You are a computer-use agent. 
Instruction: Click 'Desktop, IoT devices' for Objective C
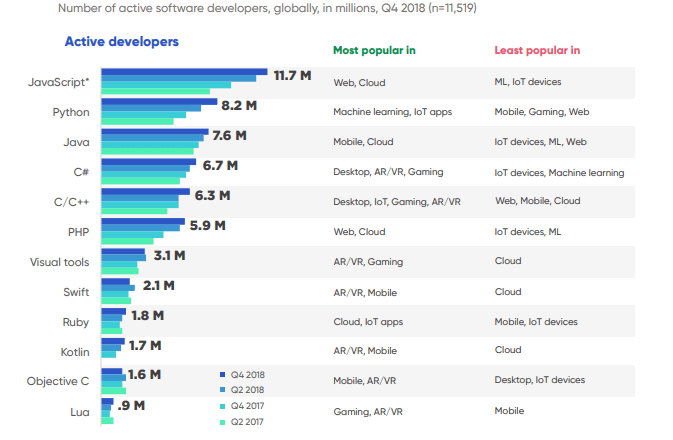pos(540,380)
